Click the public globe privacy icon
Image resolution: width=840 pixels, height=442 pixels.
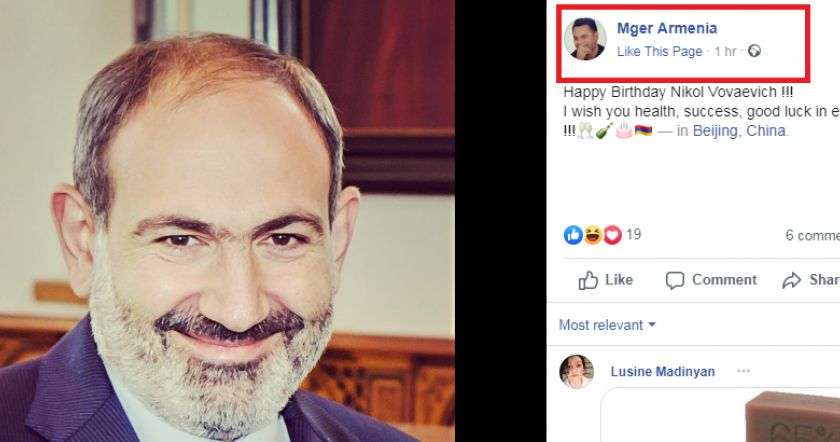pyautogui.click(x=754, y=51)
